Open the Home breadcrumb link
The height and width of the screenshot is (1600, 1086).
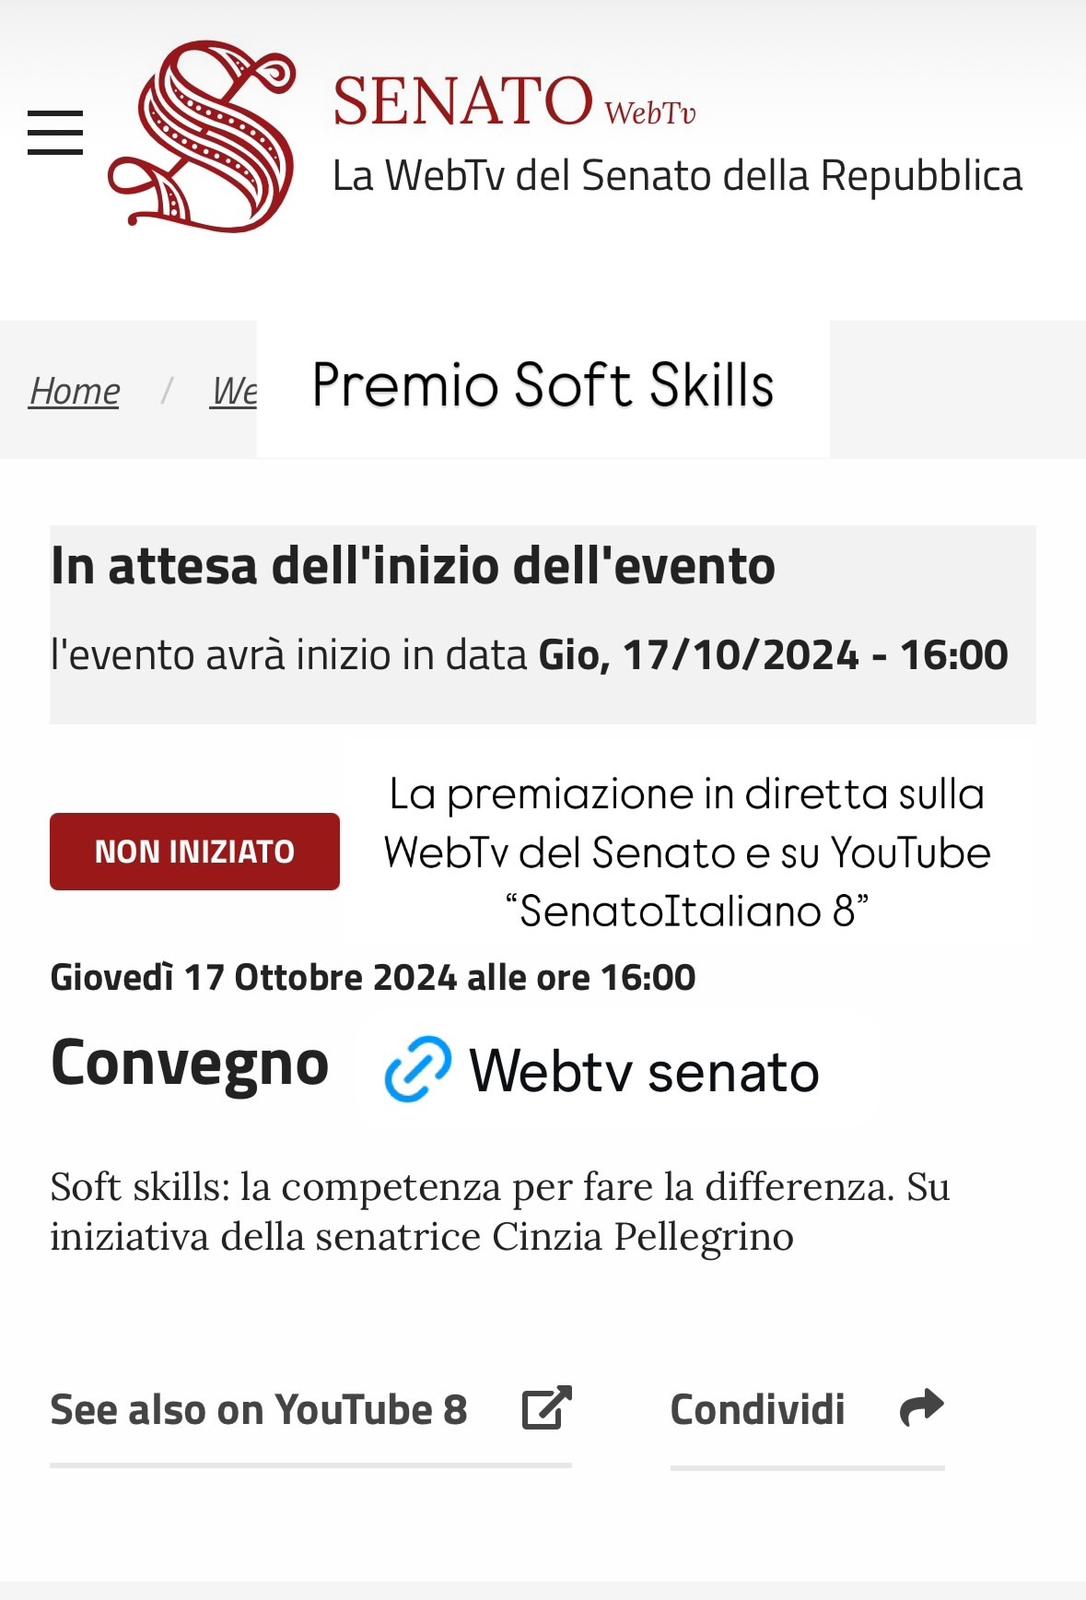(74, 391)
